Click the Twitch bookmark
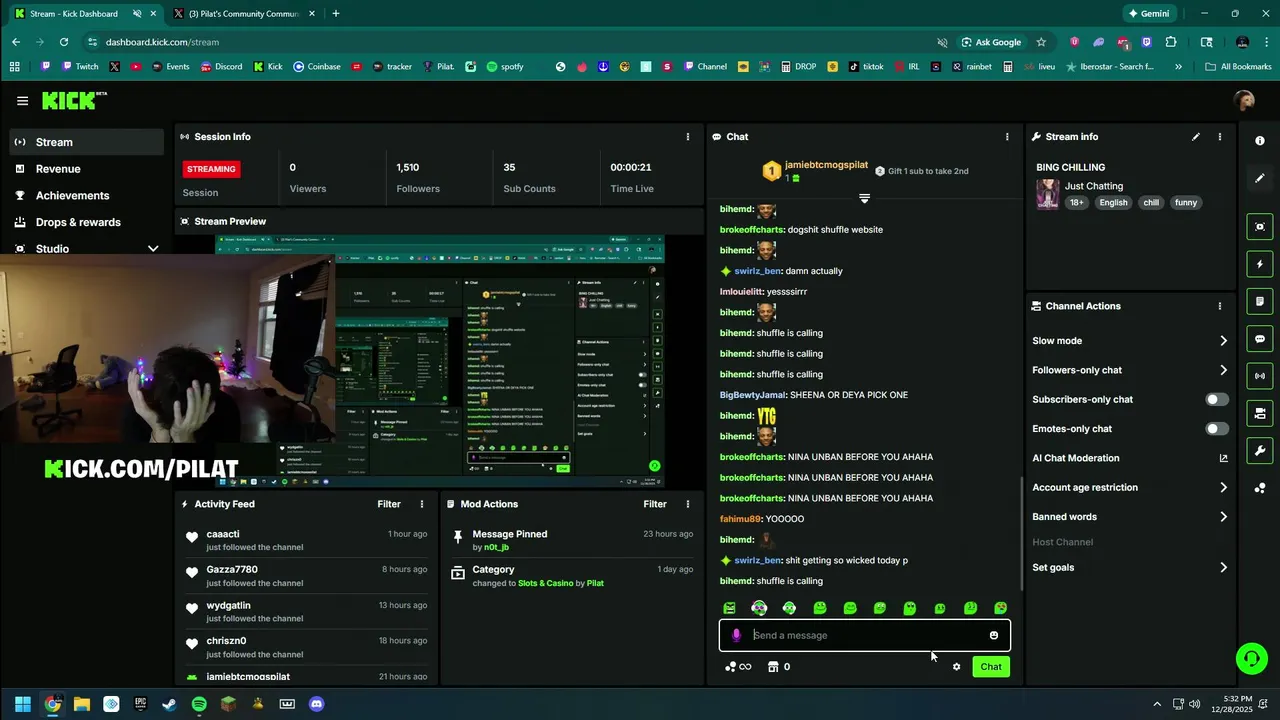Screen dimensions: 1280x720 coord(80,67)
